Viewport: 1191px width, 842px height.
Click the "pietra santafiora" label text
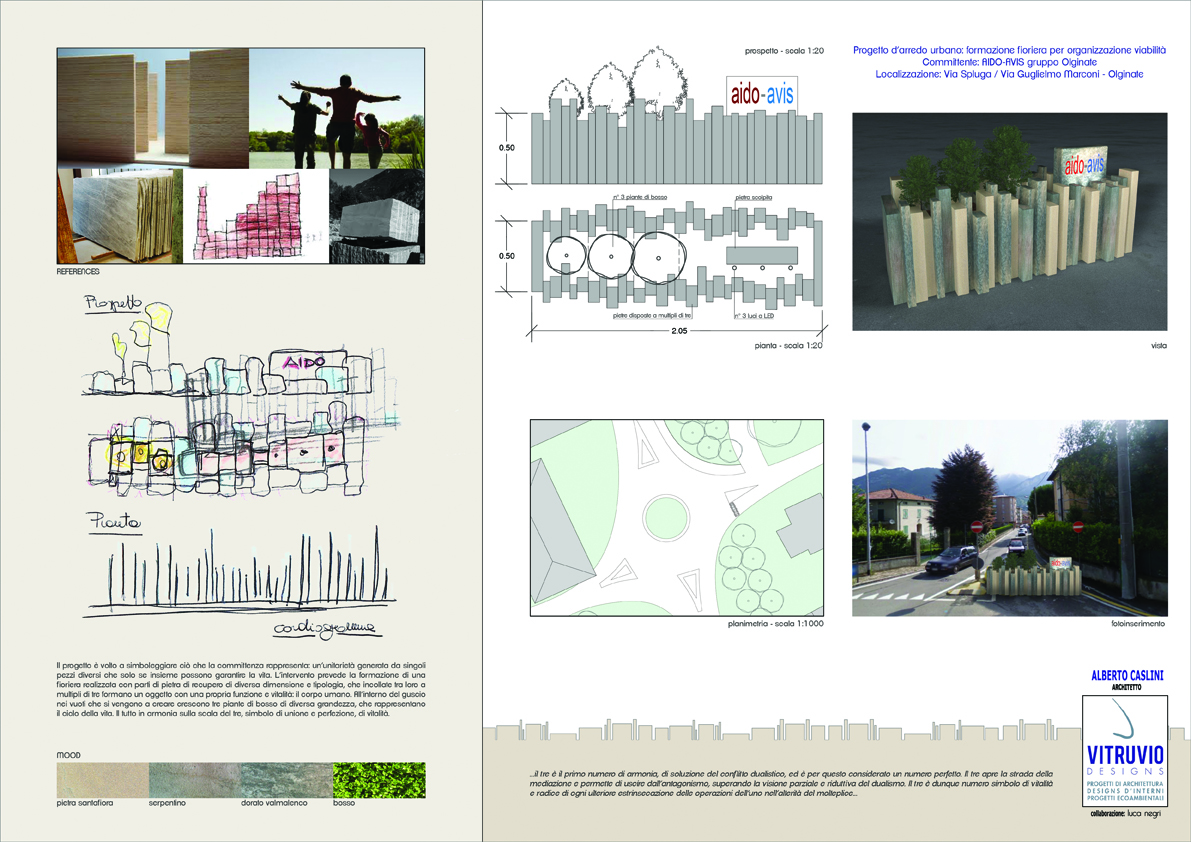point(85,803)
